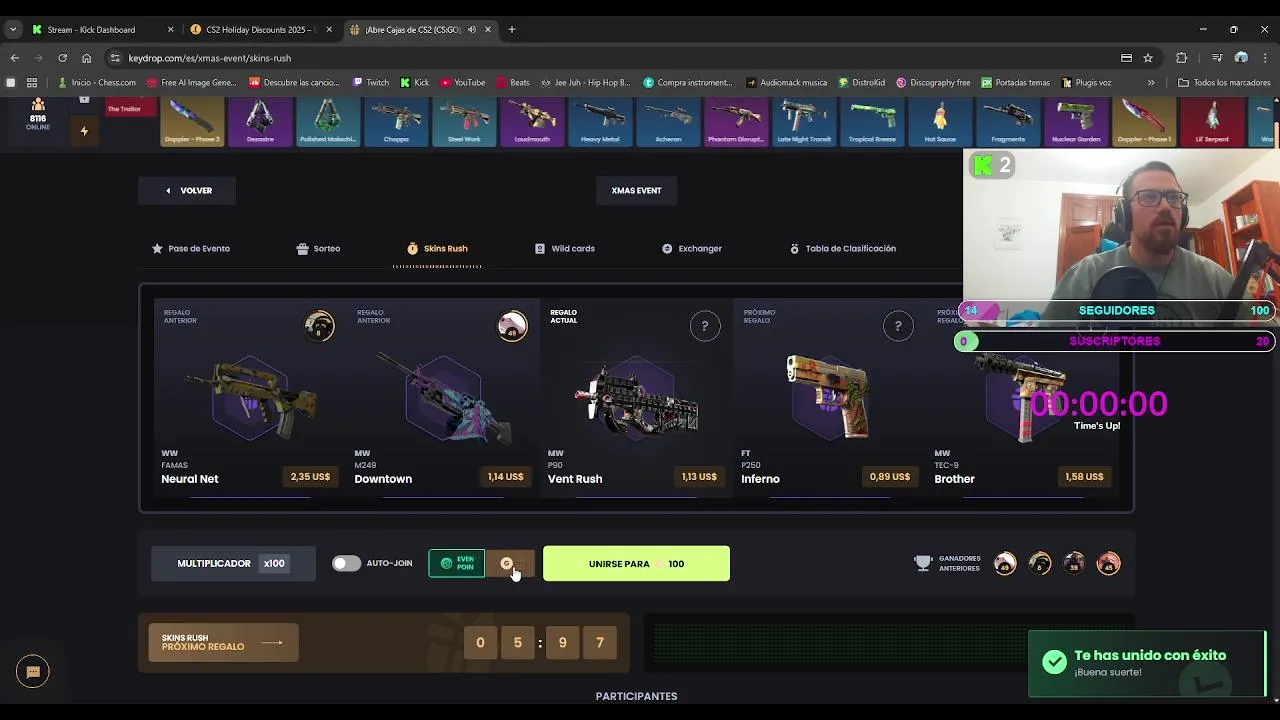Select the P250 Inferno next gift
This screenshot has height=720, width=1280.
829,397
